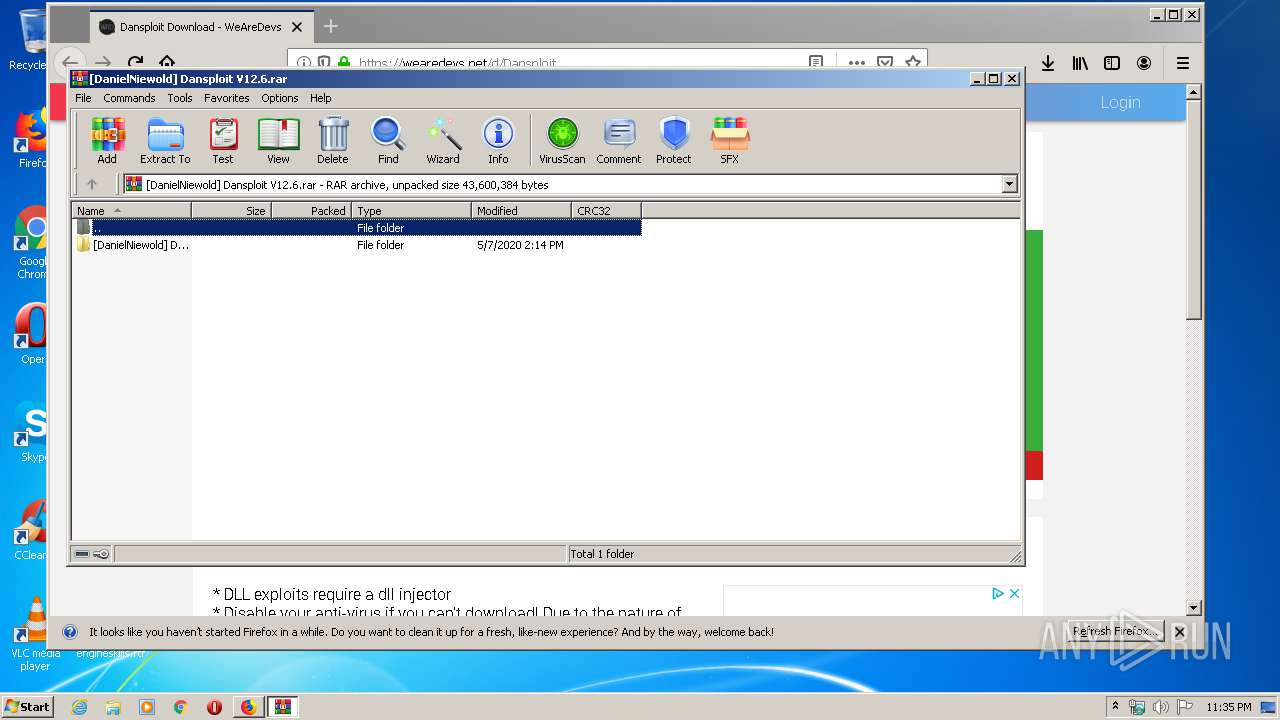Open the Commands menu
1280x720 pixels.
(129, 98)
